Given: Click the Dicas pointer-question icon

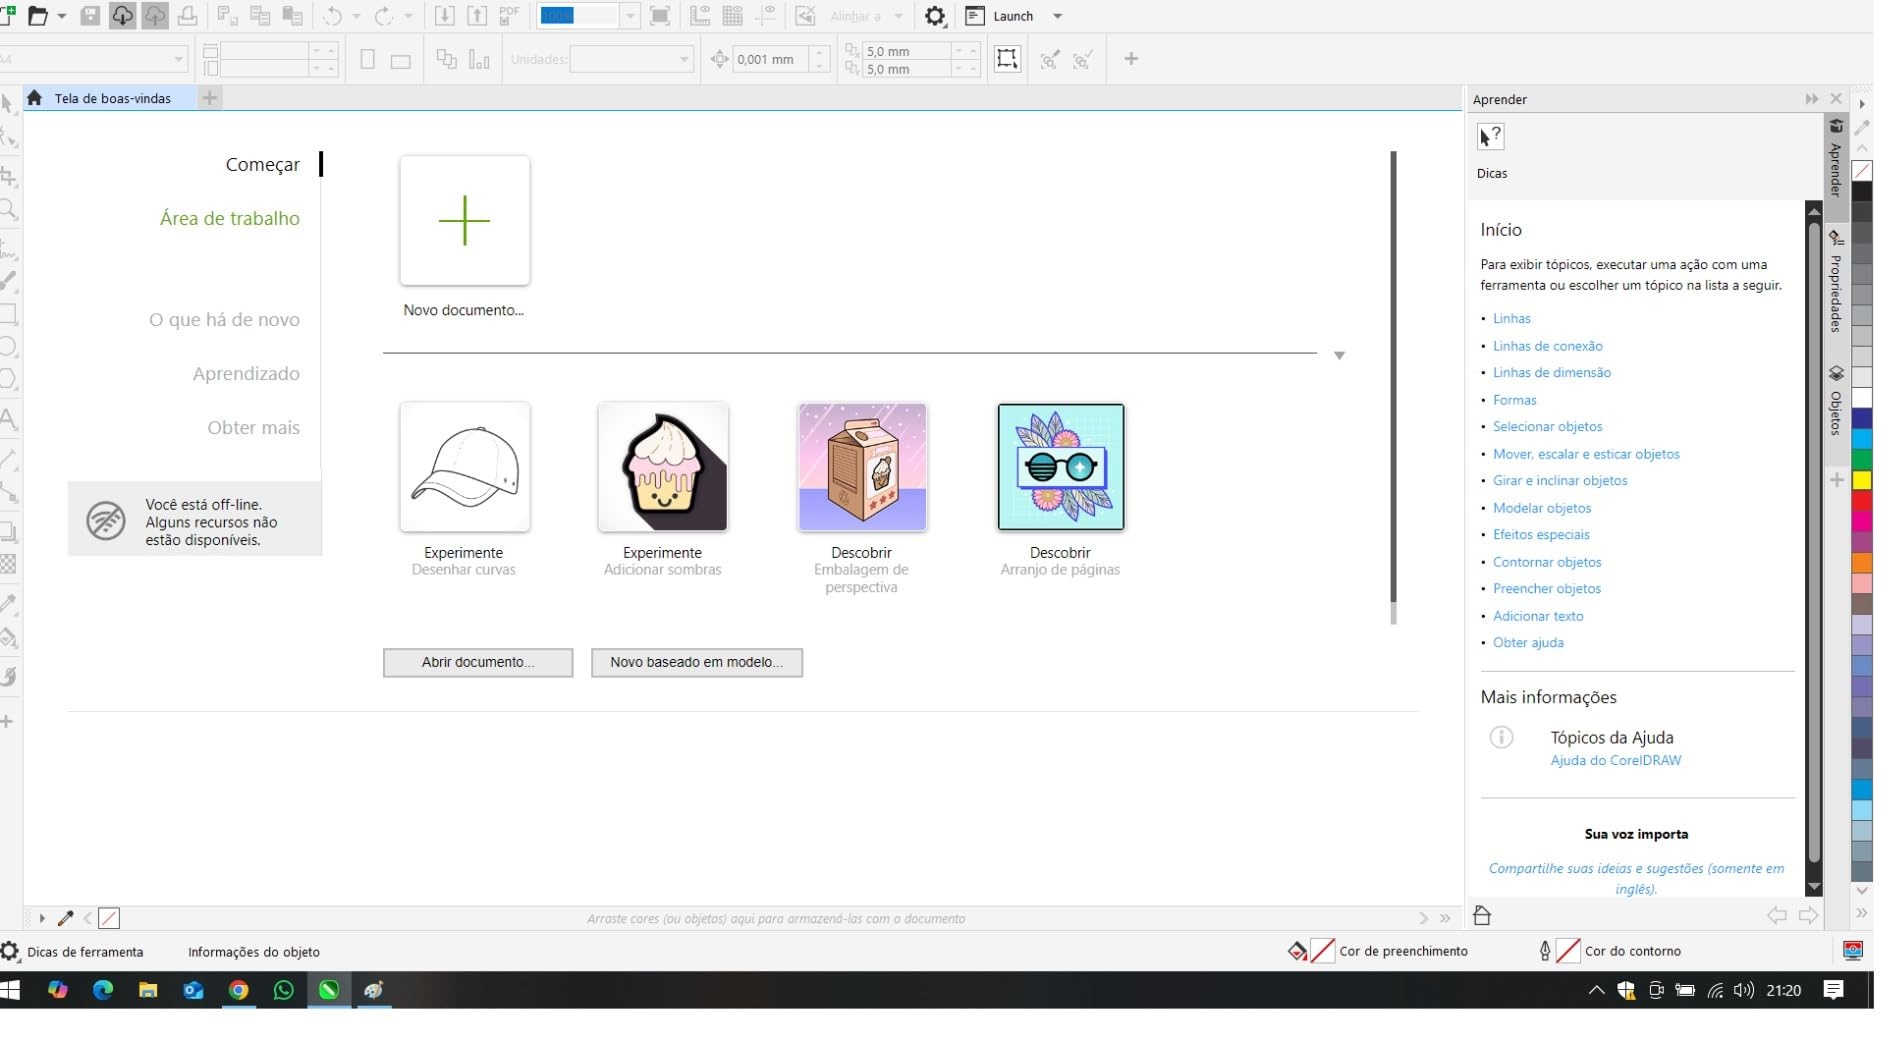Looking at the screenshot, I should (1490, 137).
